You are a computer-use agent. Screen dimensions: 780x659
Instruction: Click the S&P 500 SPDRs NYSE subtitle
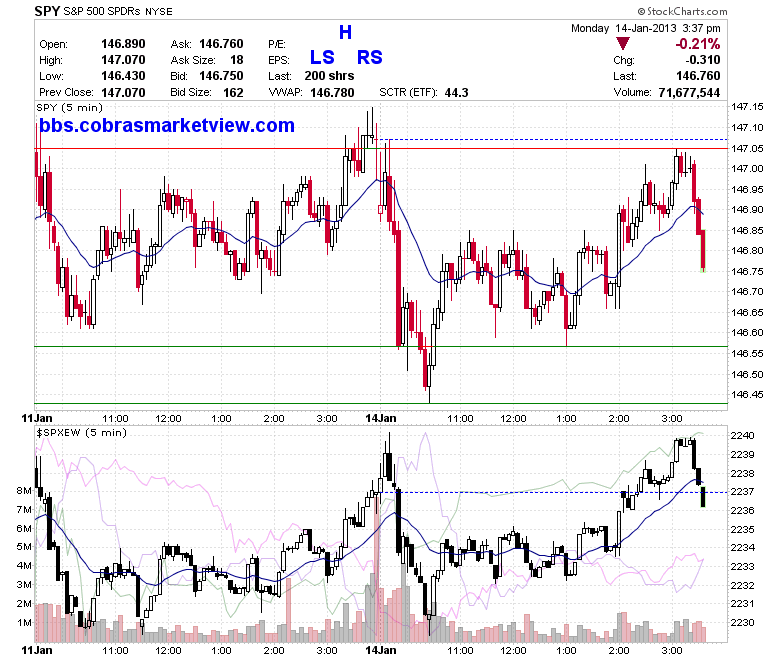pyautogui.click(x=118, y=11)
